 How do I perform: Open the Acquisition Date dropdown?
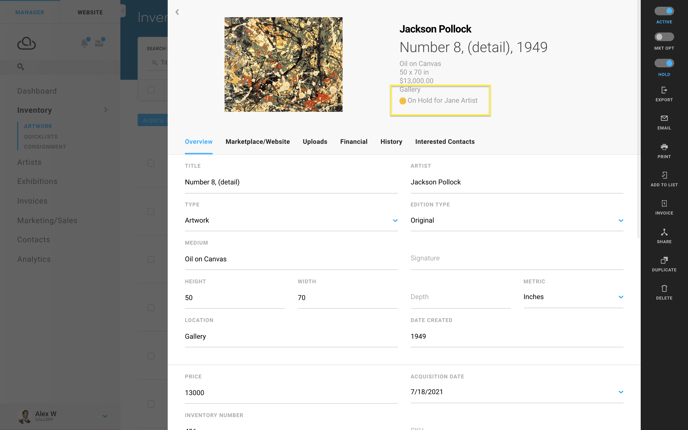point(517,392)
